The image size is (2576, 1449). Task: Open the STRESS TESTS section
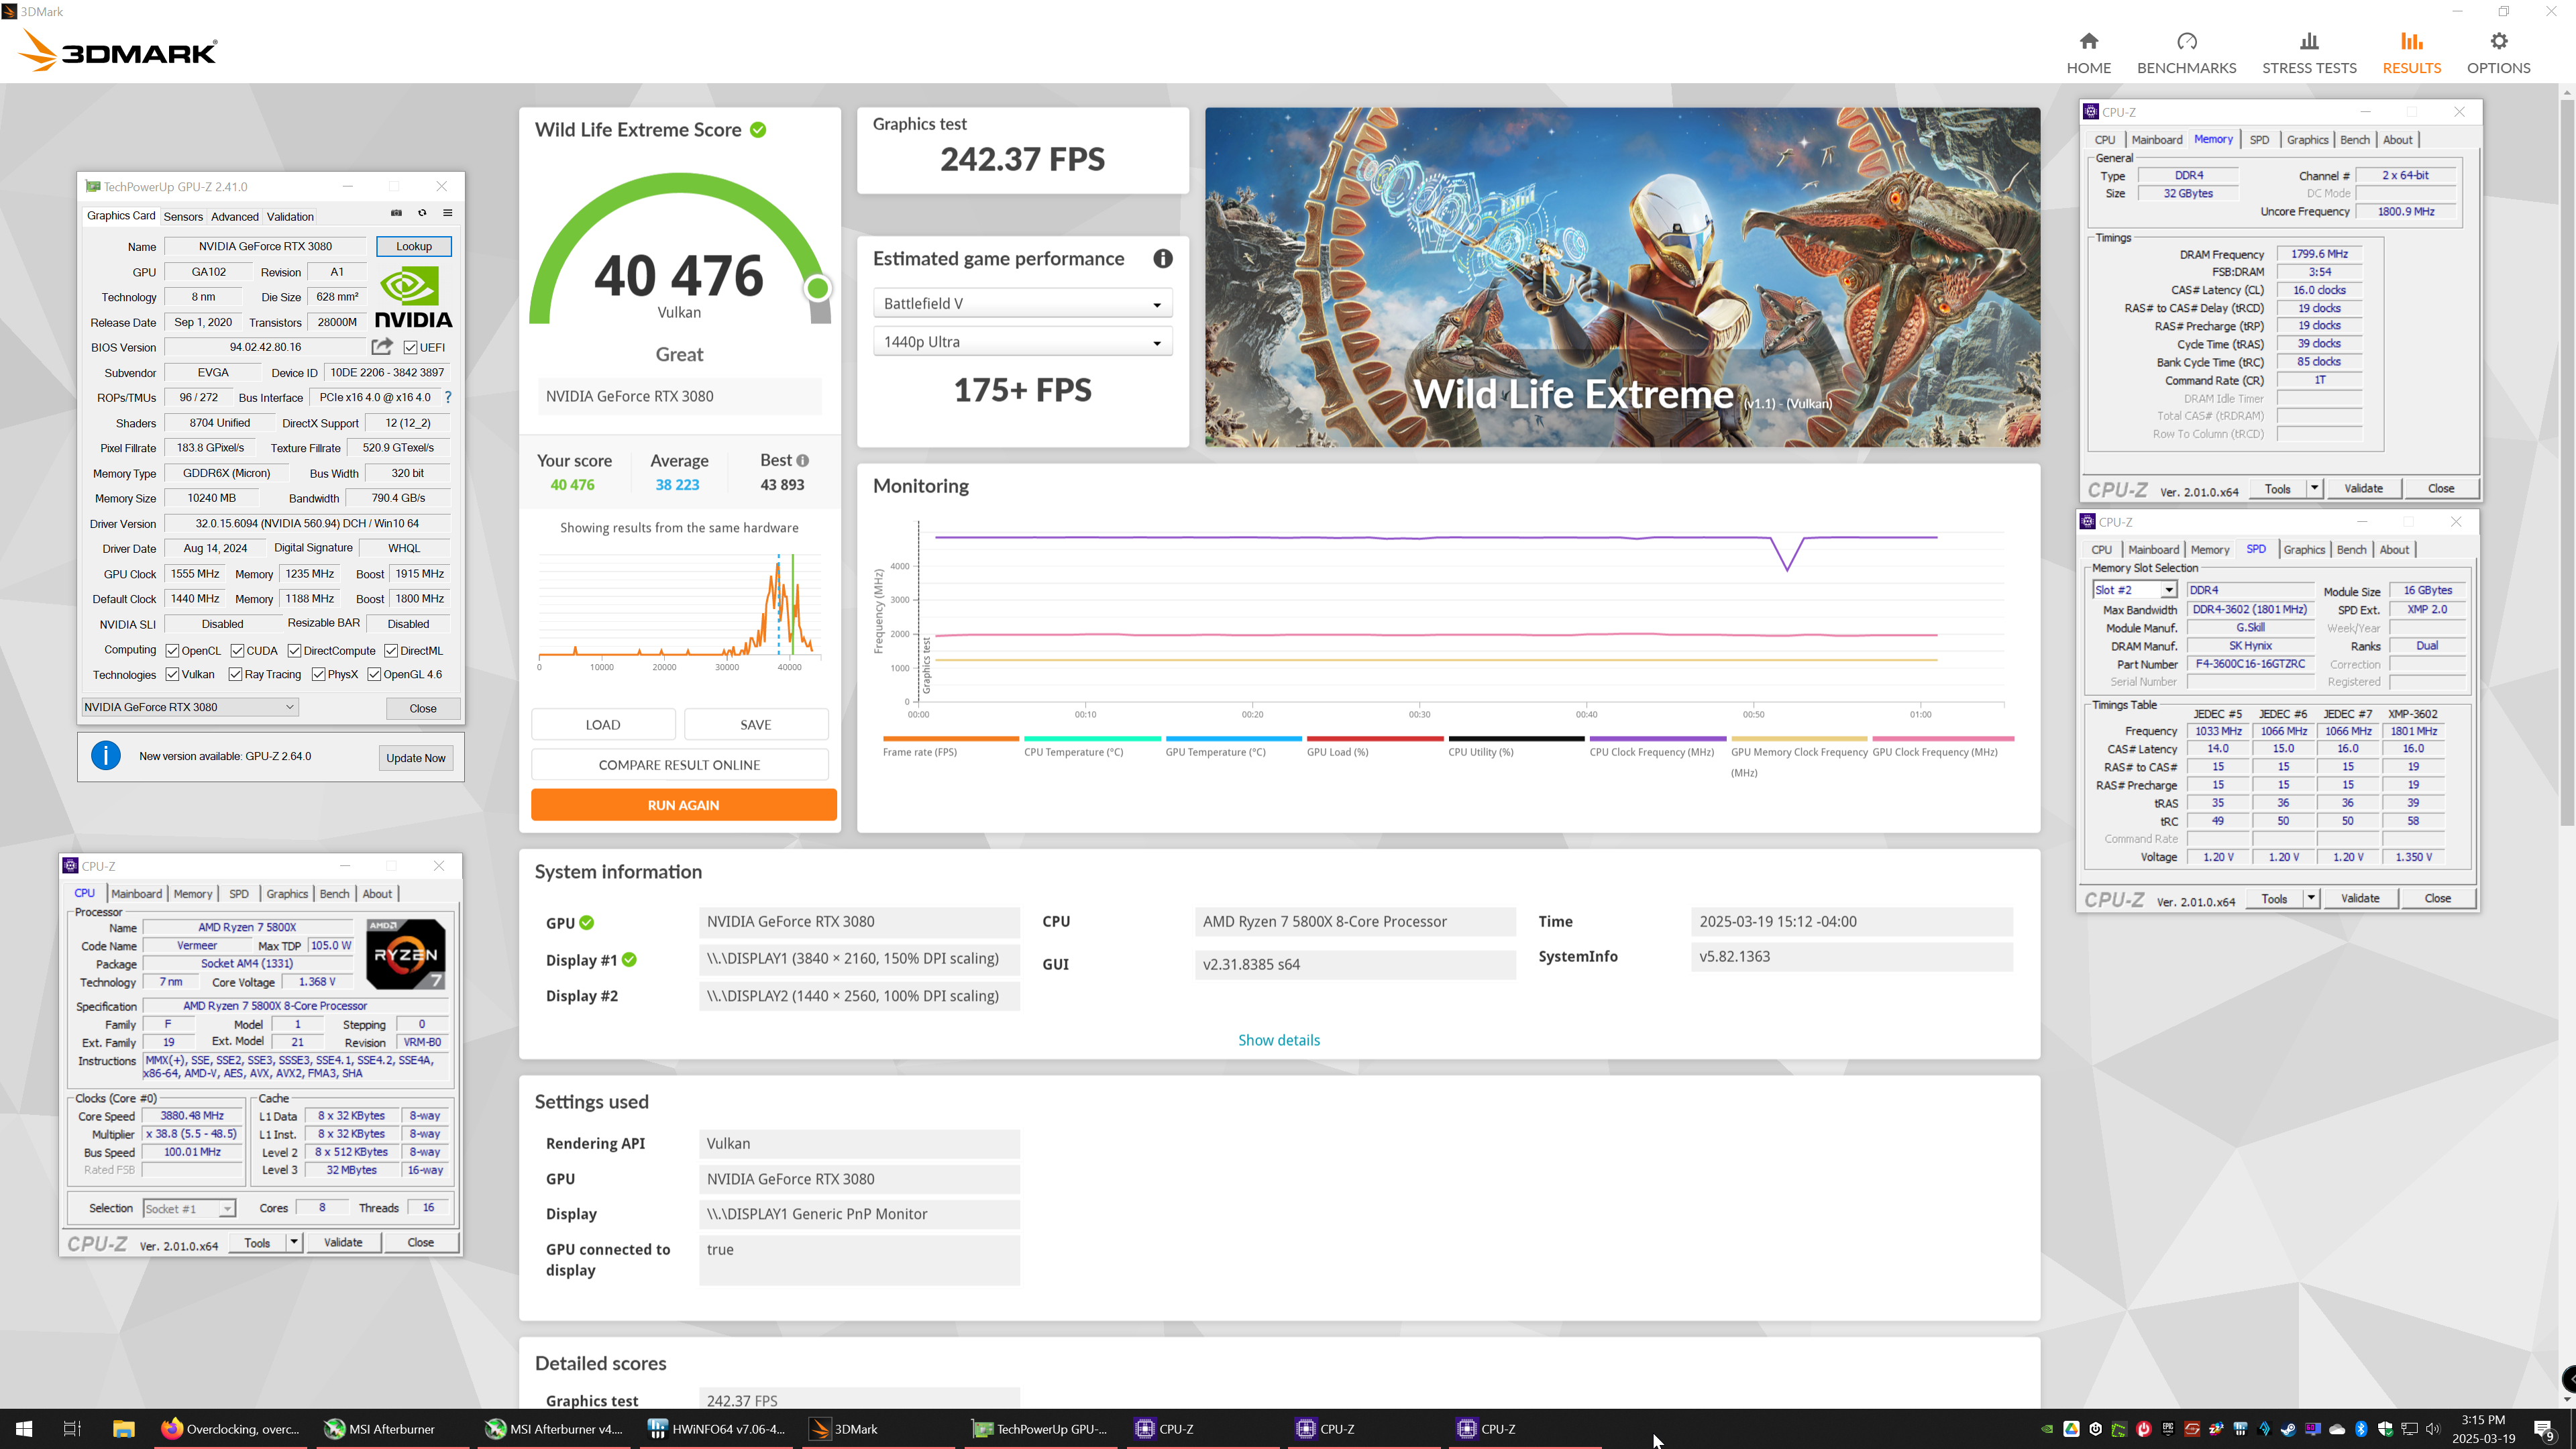click(2309, 53)
